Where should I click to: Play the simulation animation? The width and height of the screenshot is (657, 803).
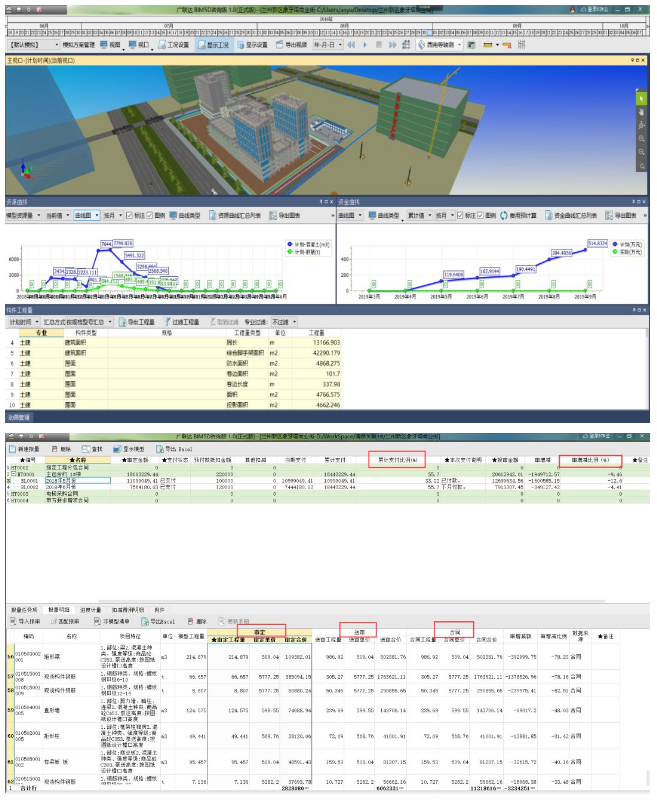[x=365, y=45]
